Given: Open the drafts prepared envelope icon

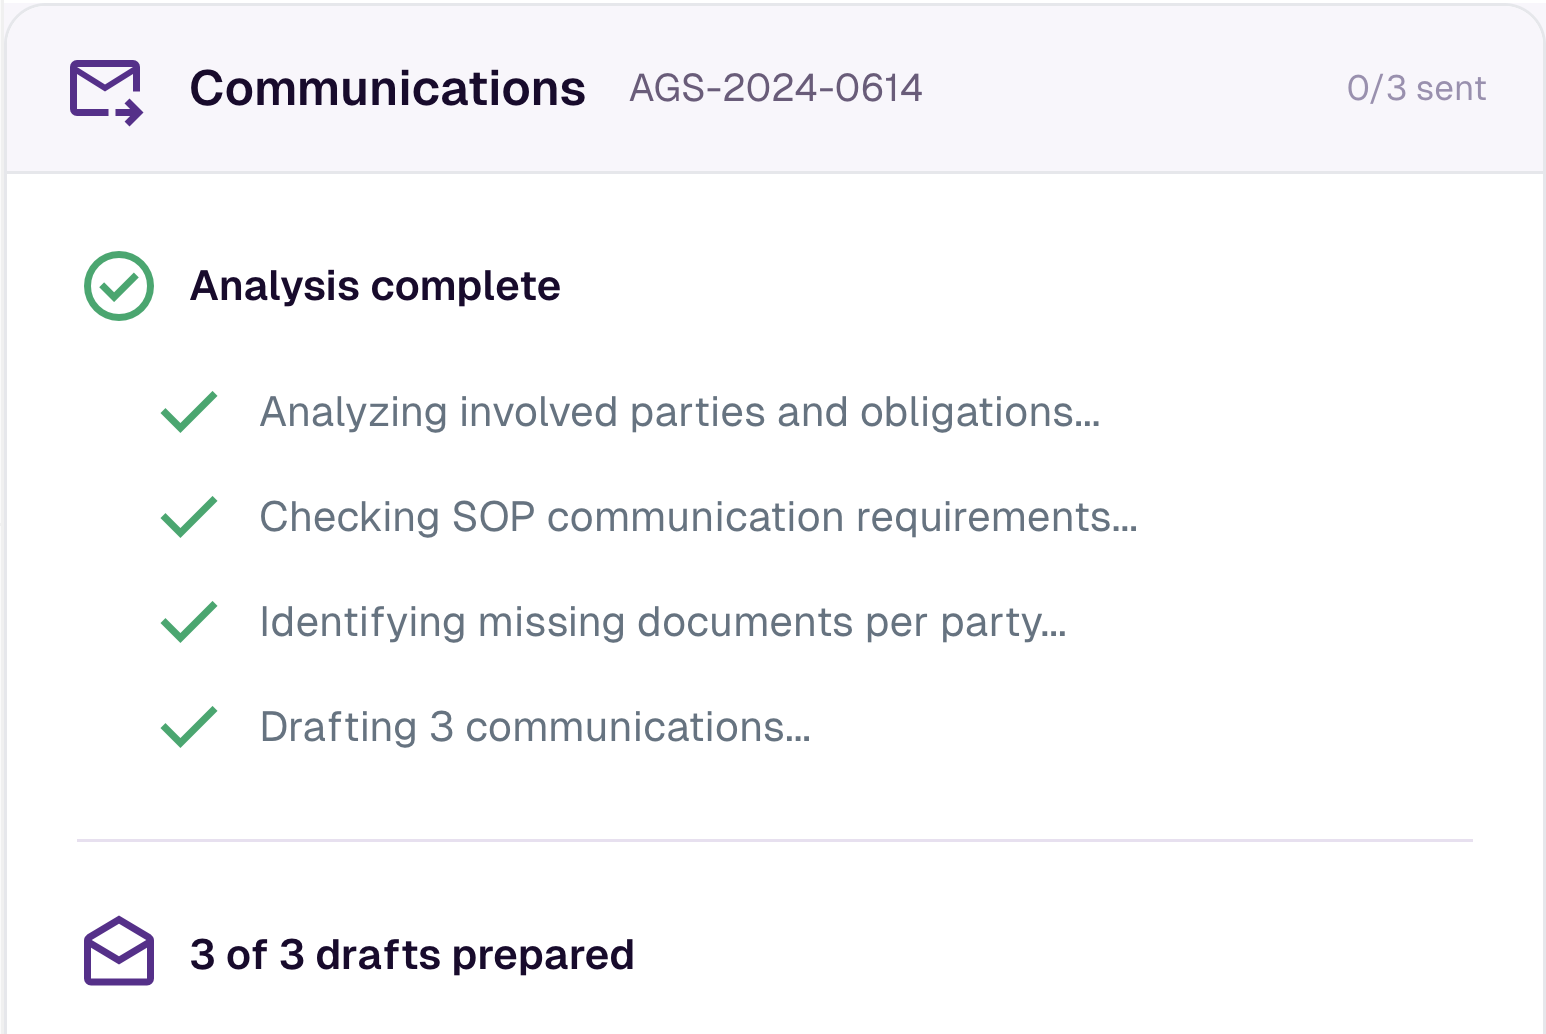Looking at the screenshot, I should (x=119, y=952).
